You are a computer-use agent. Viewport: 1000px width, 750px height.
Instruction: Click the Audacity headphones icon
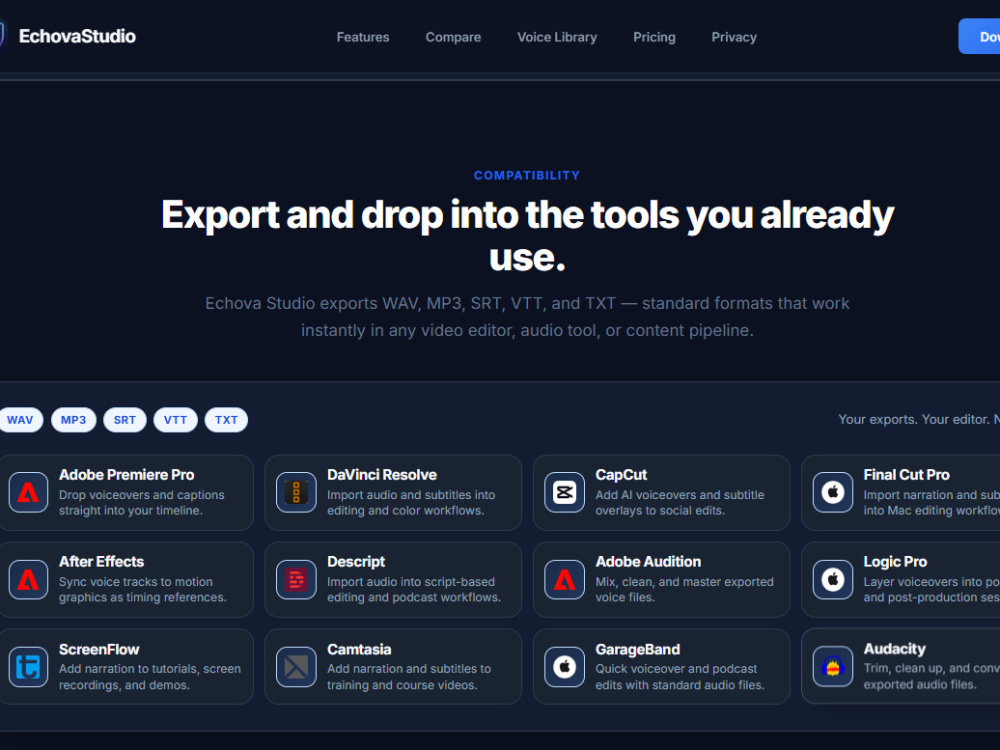click(x=832, y=666)
